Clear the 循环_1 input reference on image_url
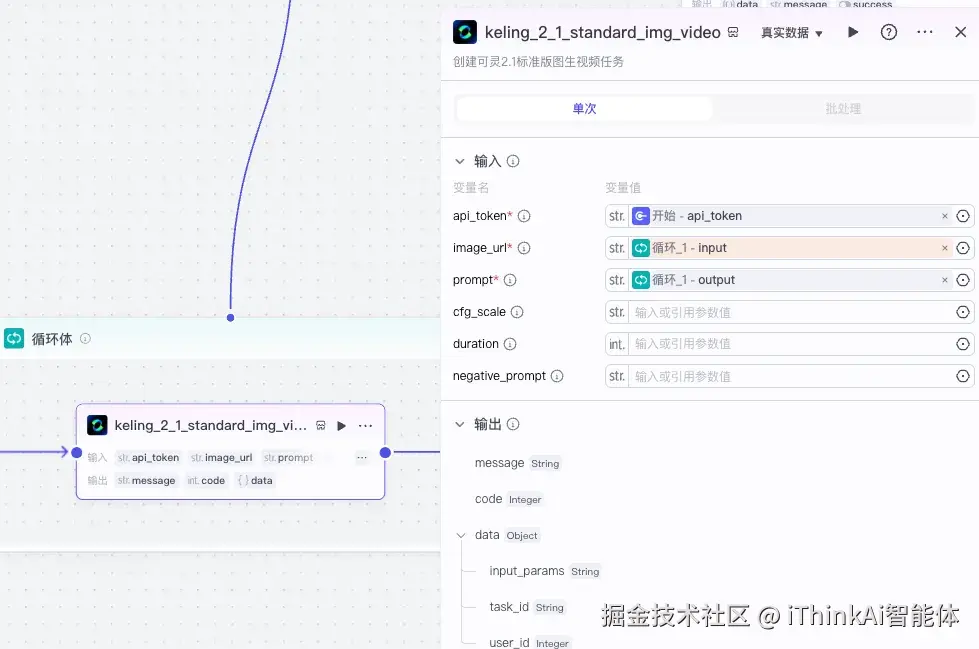The height and width of the screenshot is (649, 979). [943, 248]
